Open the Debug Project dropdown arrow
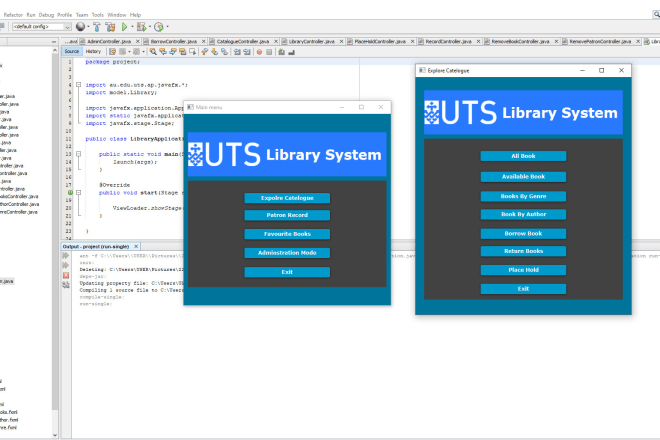This screenshot has height=440, width=660. coord(150,27)
